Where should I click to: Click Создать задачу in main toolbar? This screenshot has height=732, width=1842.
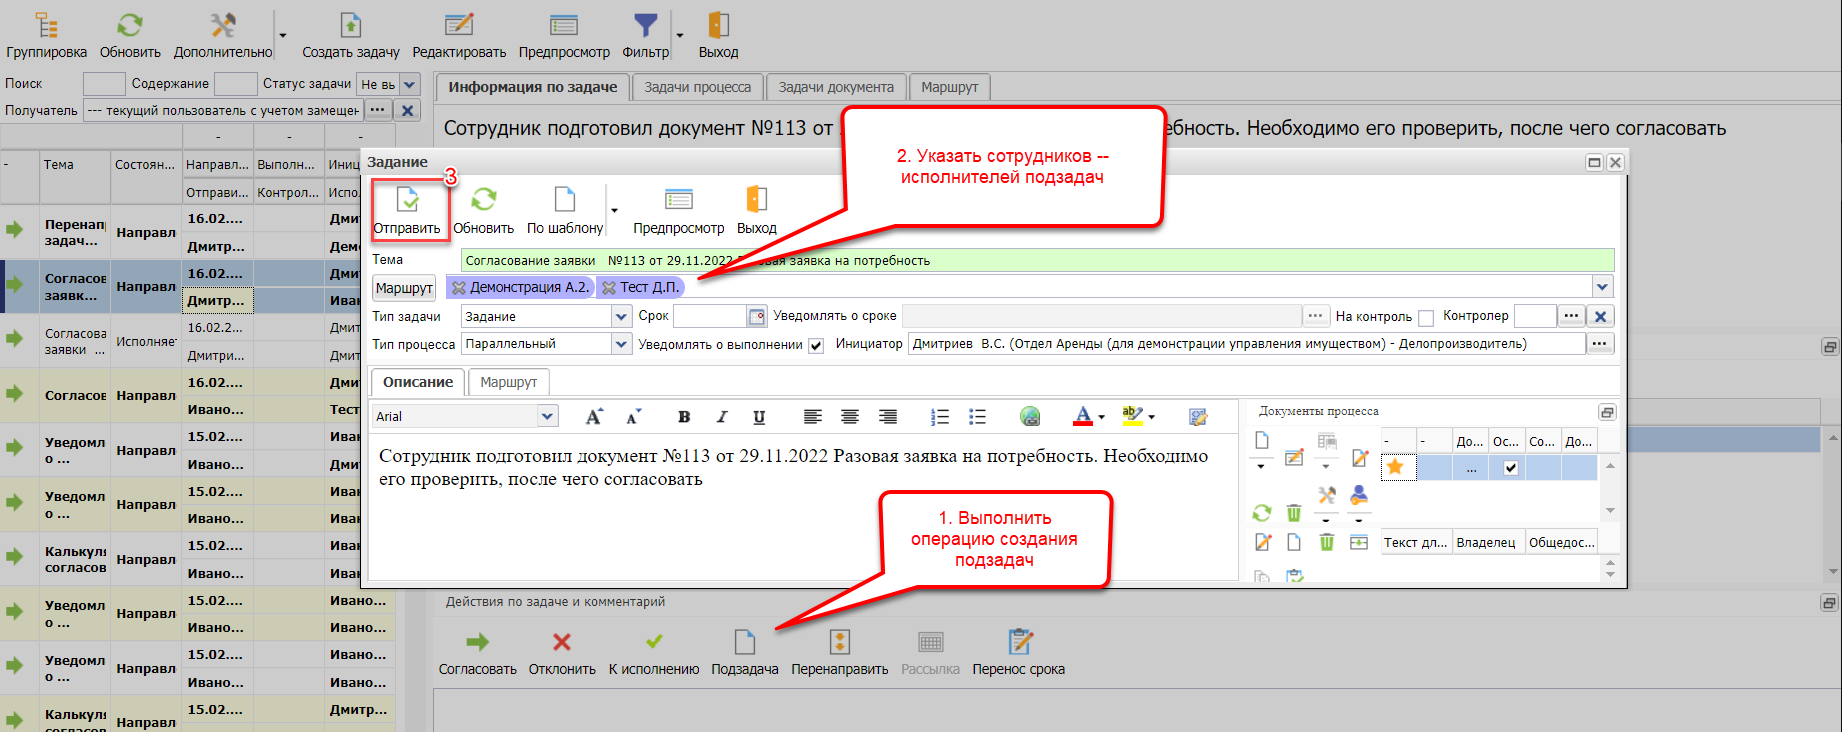click(x=350, y=26)
